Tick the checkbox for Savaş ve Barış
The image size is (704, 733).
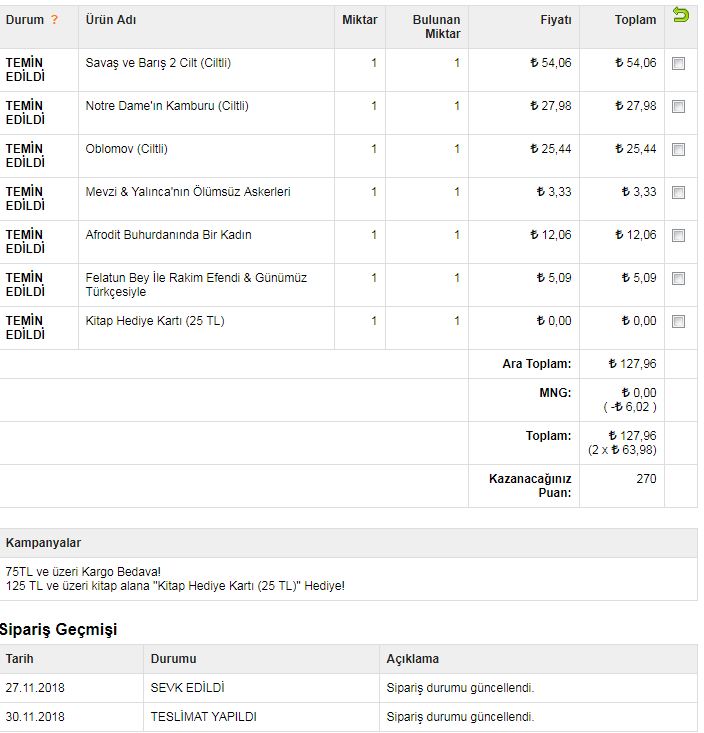679,64
